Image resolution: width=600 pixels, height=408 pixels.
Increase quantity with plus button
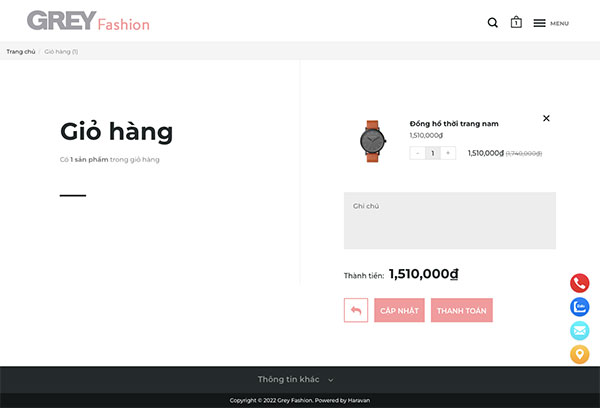(x=448, y=153)
